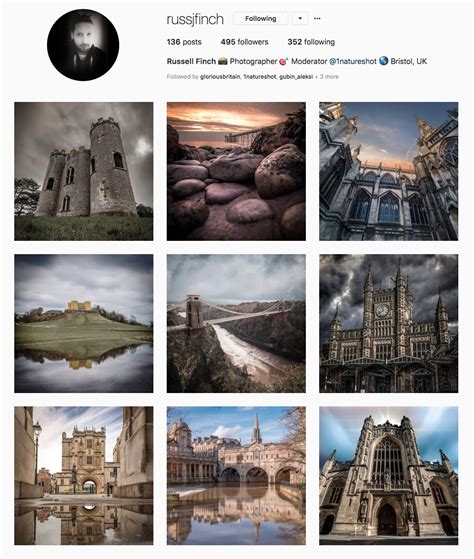474x559 pixels.
Task: Open the Clifton Suspension Bridge photo
Action: click(x=236, y=323)
